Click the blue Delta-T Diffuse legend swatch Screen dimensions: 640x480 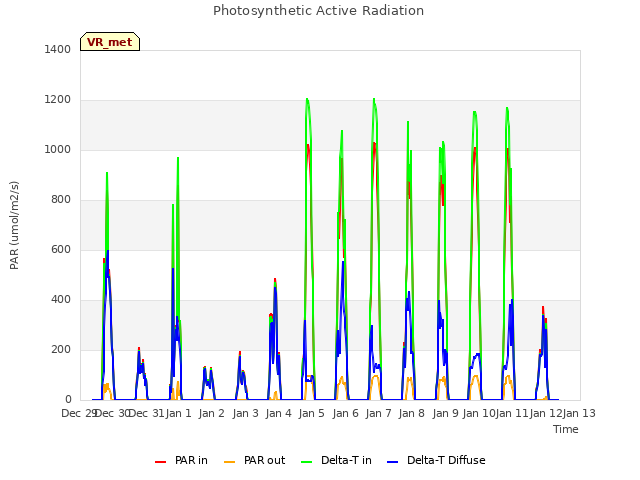click(x=392, y=462)
